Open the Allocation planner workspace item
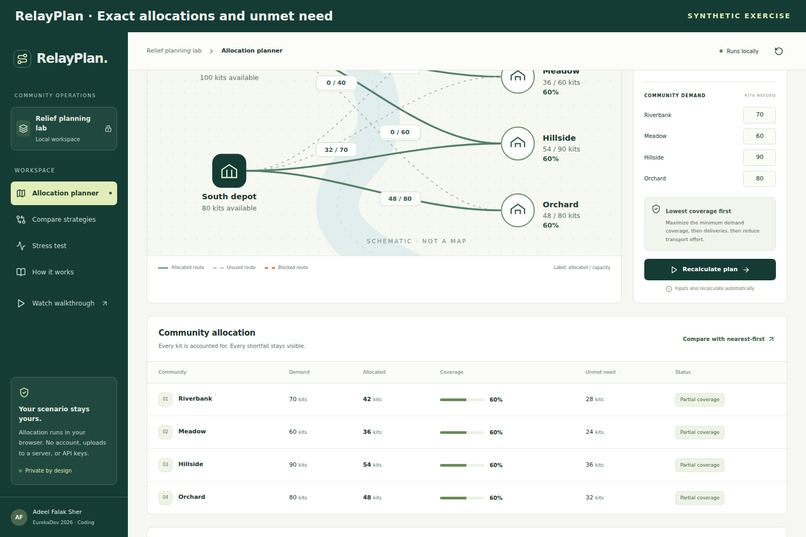This screenshot has width=806, height=537. pos(64,193)
